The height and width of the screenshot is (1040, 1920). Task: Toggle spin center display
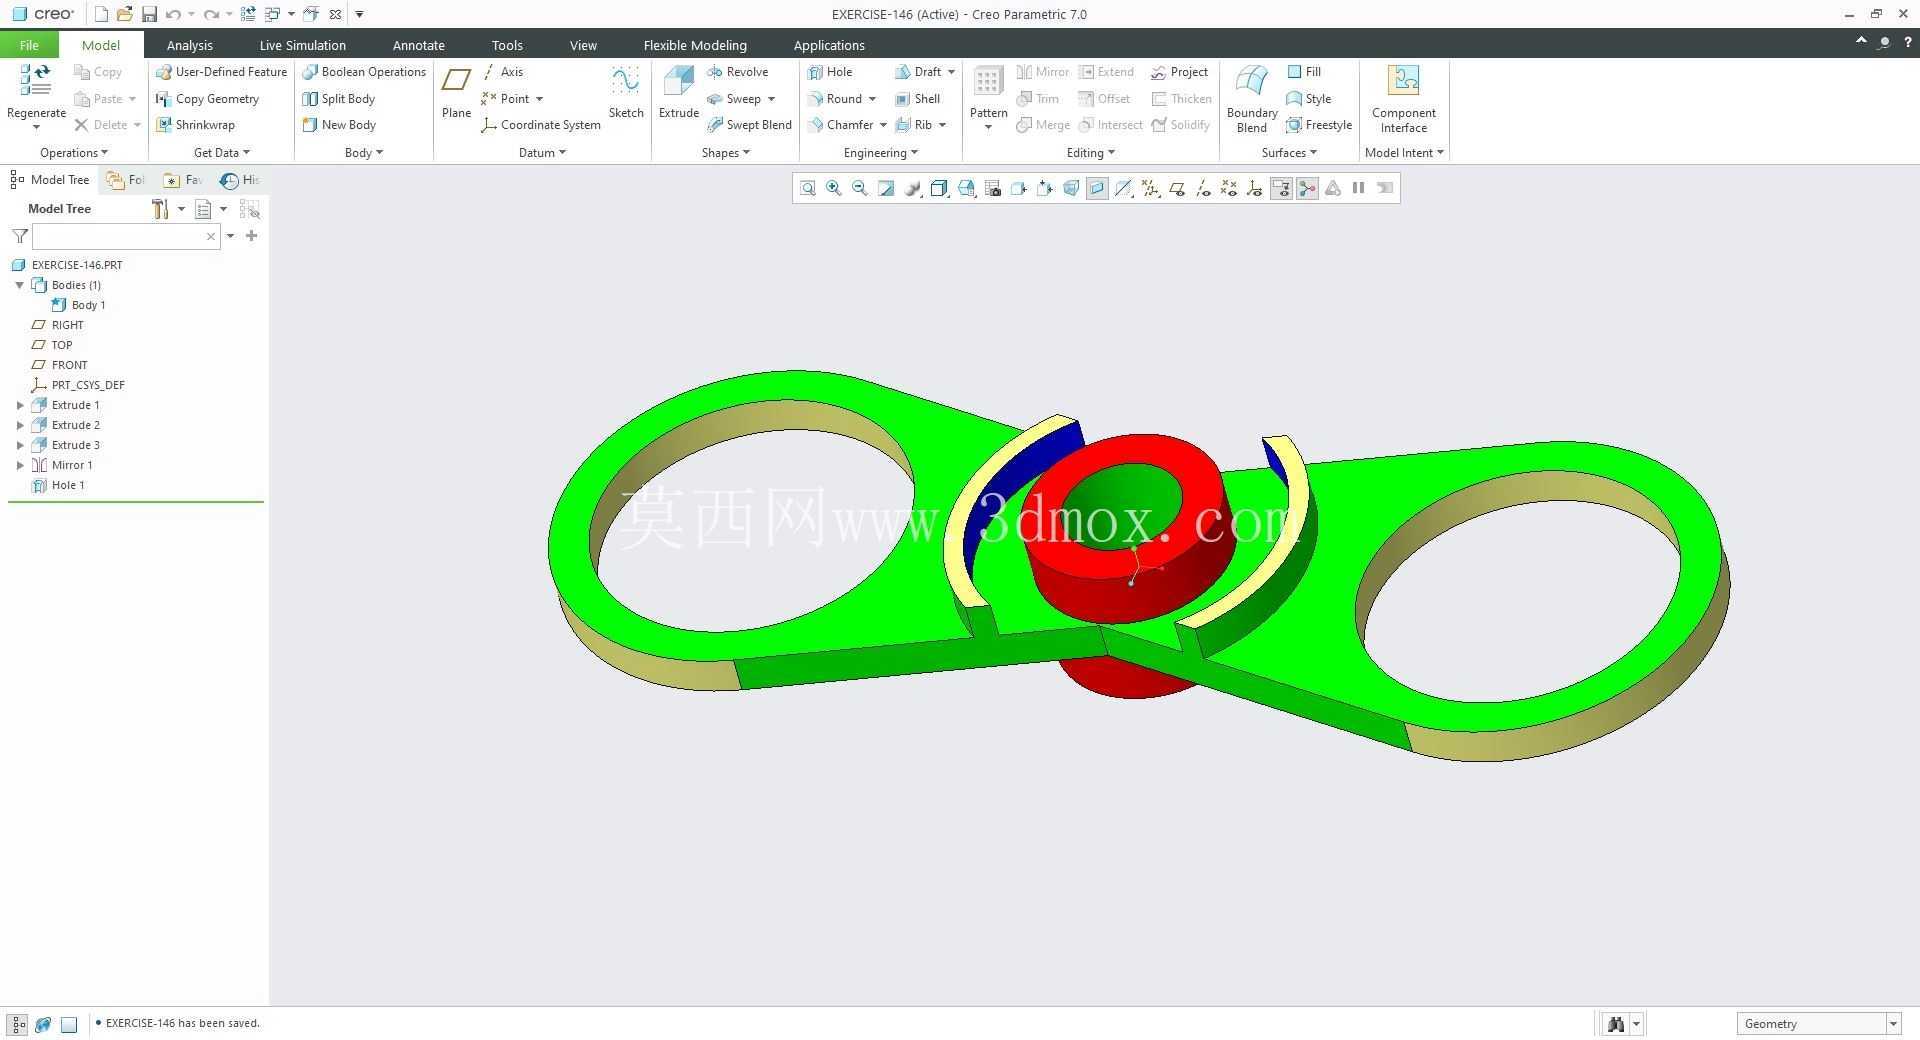tap(1307, 188)
